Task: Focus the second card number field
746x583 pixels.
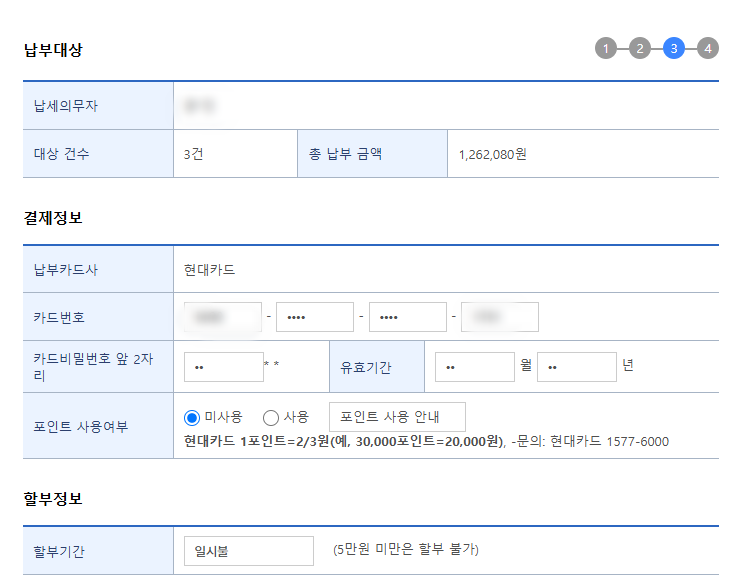Action: [x=315, y=317]
